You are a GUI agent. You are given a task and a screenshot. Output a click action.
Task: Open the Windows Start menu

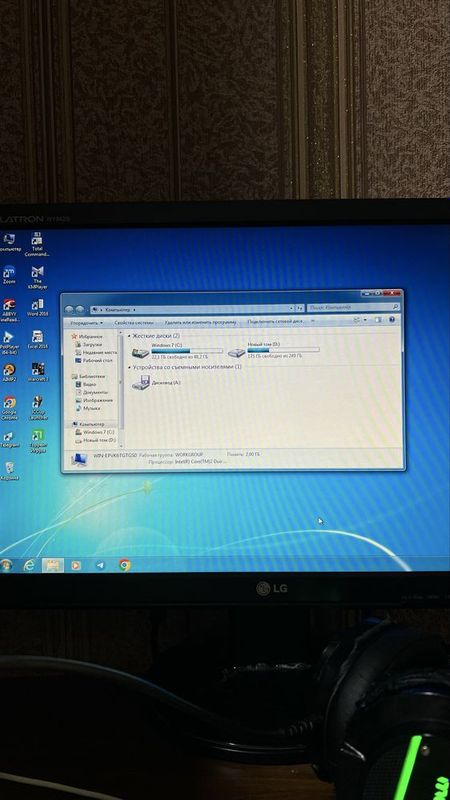pos(6,565)
